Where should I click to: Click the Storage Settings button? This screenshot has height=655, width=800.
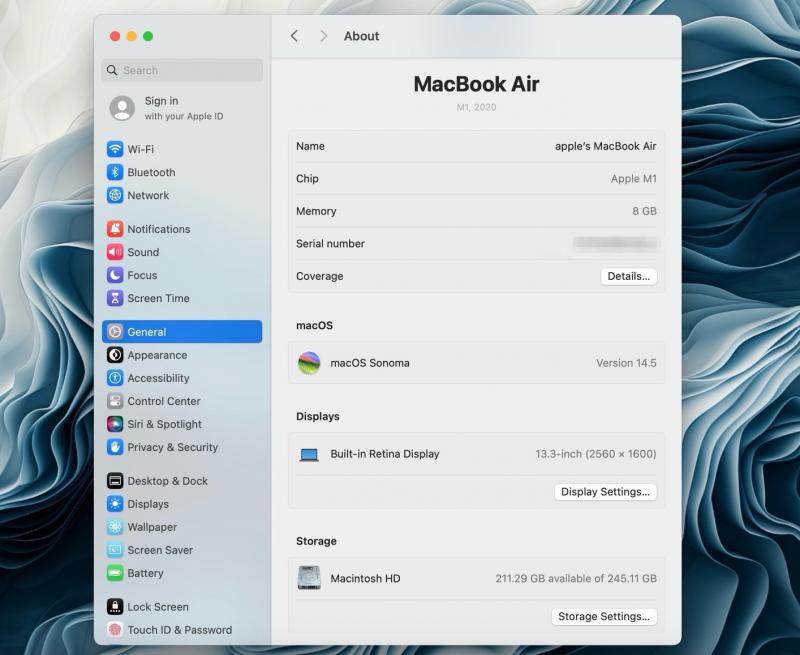coord(604,617)
